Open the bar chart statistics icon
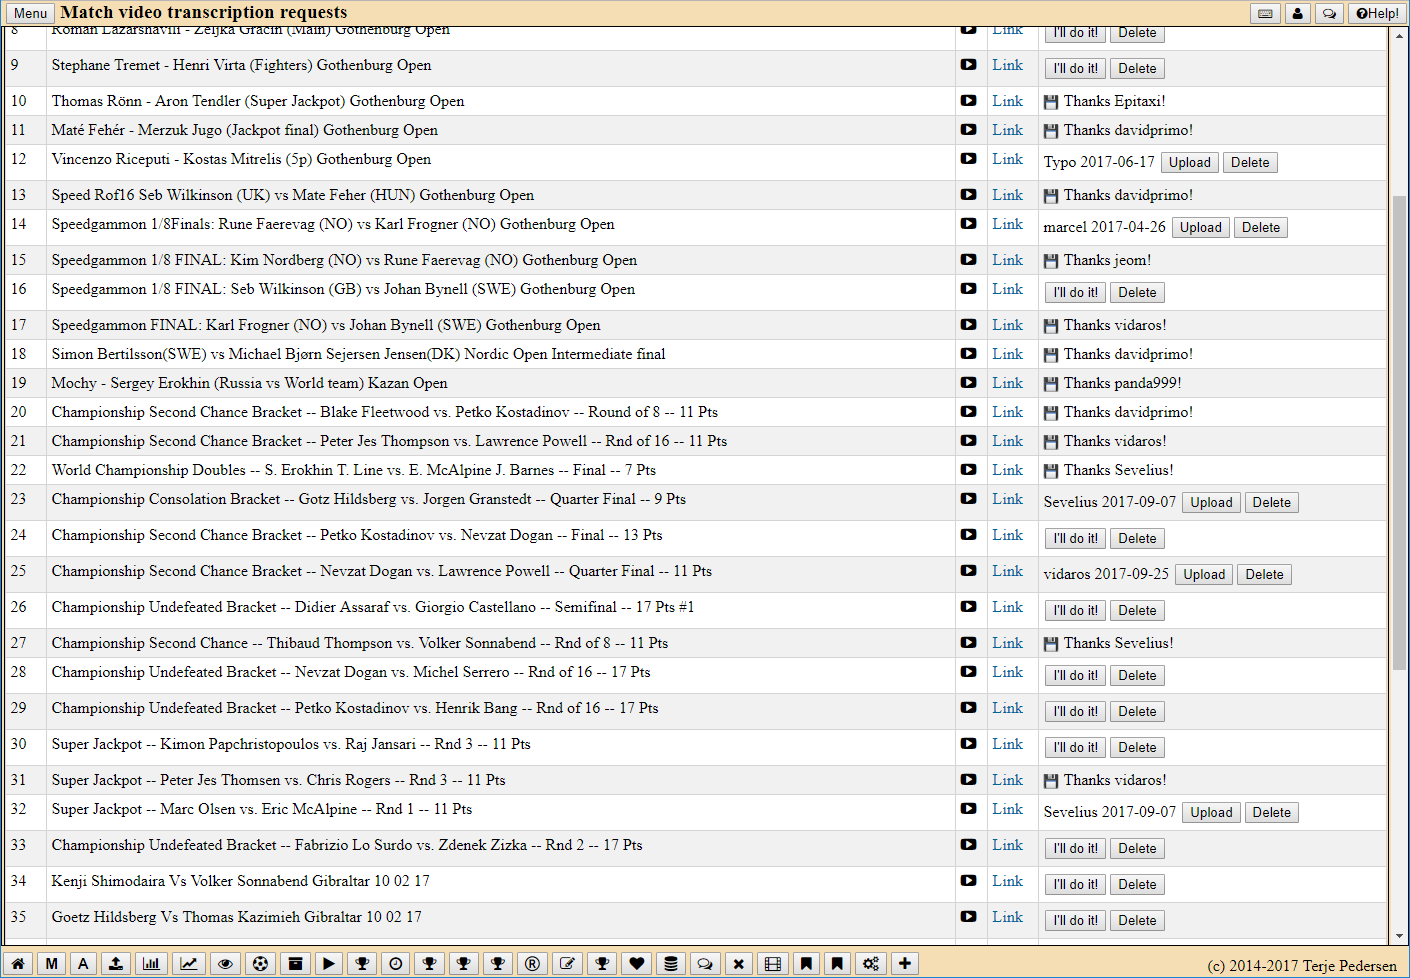Viewport: 1410px width, 978px height. 151,964
